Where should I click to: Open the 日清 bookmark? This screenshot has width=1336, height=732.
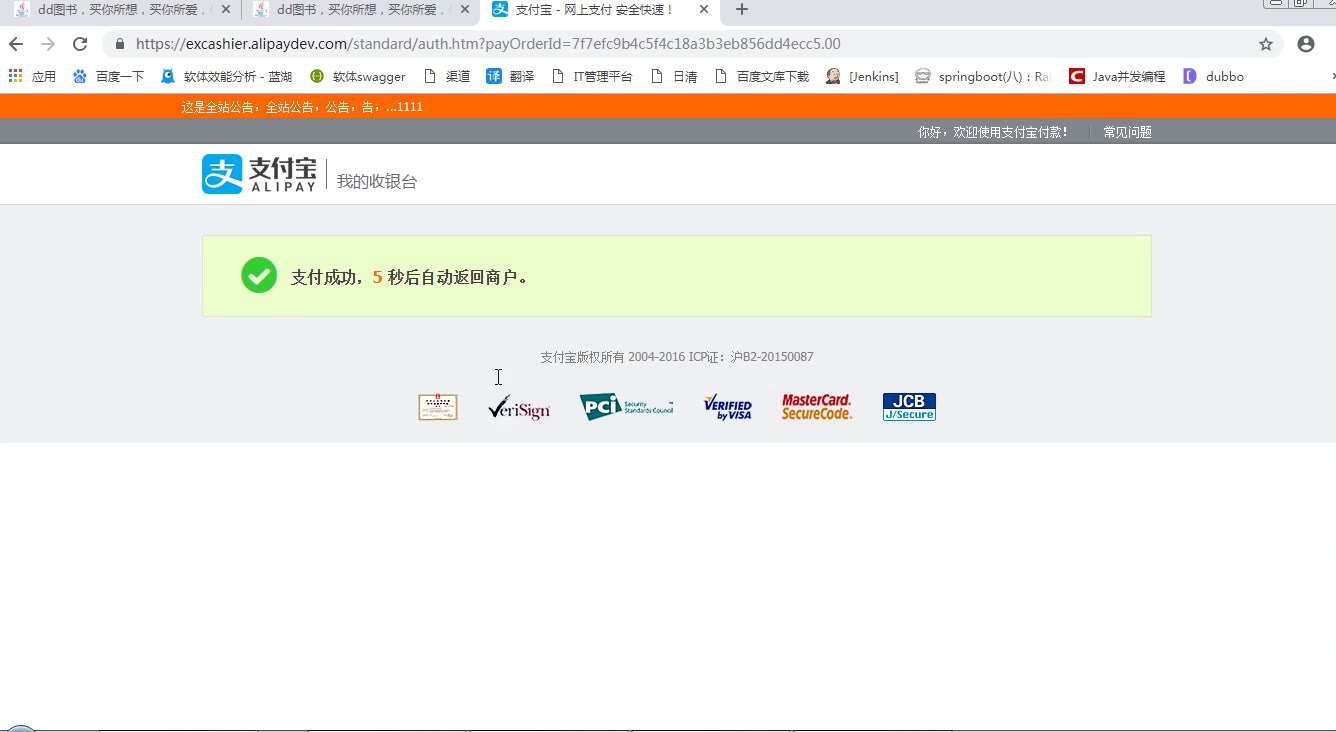coord(674,76)
